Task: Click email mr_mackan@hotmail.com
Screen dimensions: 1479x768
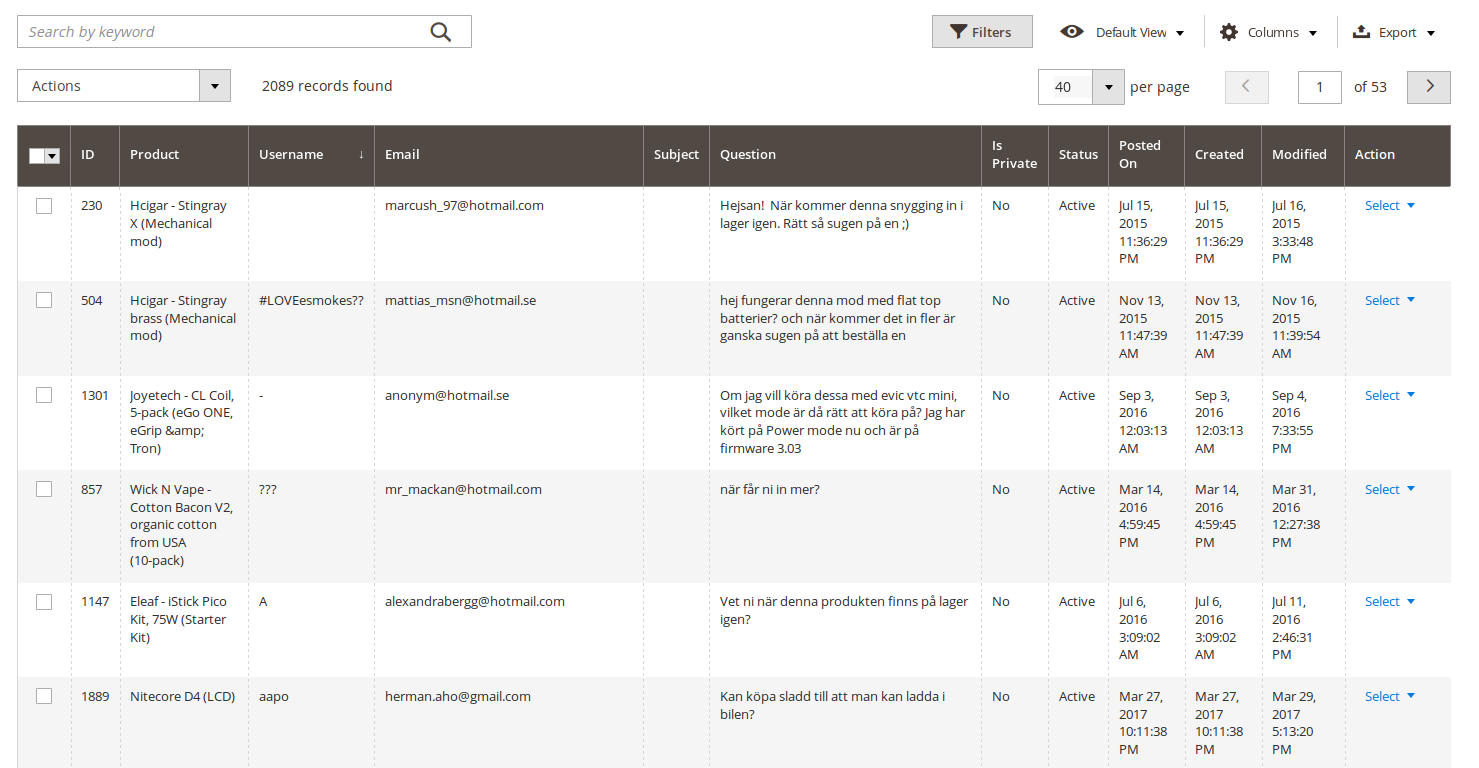Action: (463, 489)
